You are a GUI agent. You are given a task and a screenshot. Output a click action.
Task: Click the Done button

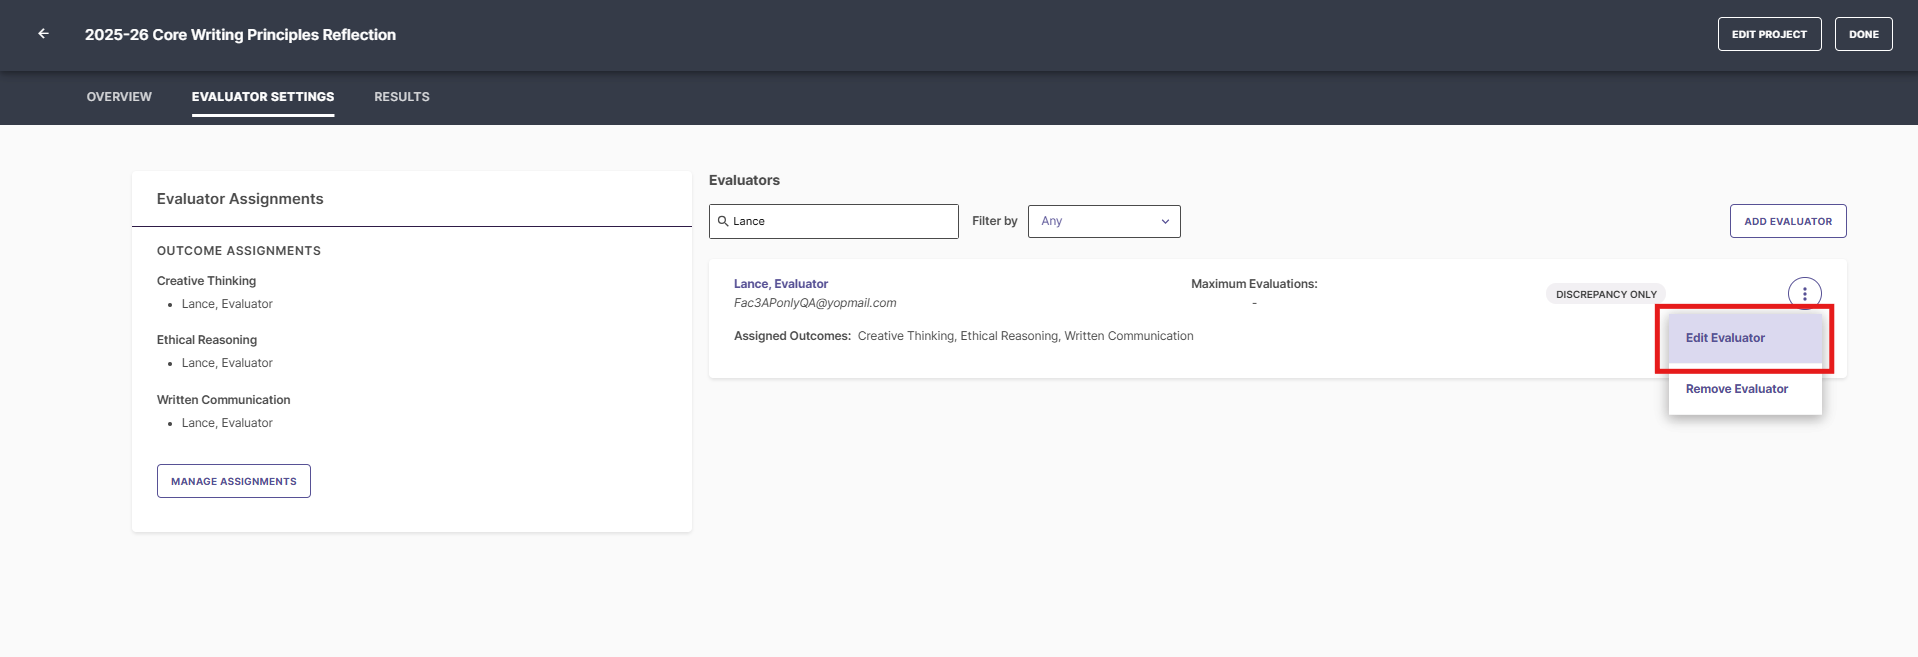tap(1863, 34)
